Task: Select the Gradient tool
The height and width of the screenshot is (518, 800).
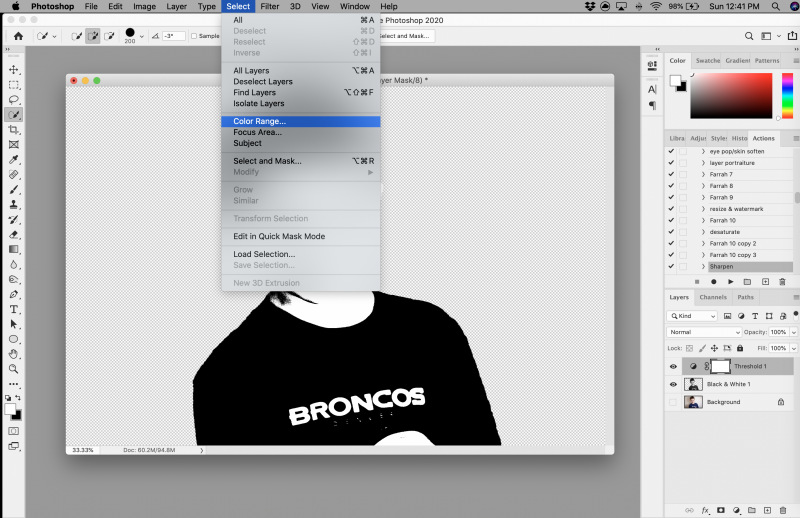Action: pyautogui.click(x=14, y=250)
